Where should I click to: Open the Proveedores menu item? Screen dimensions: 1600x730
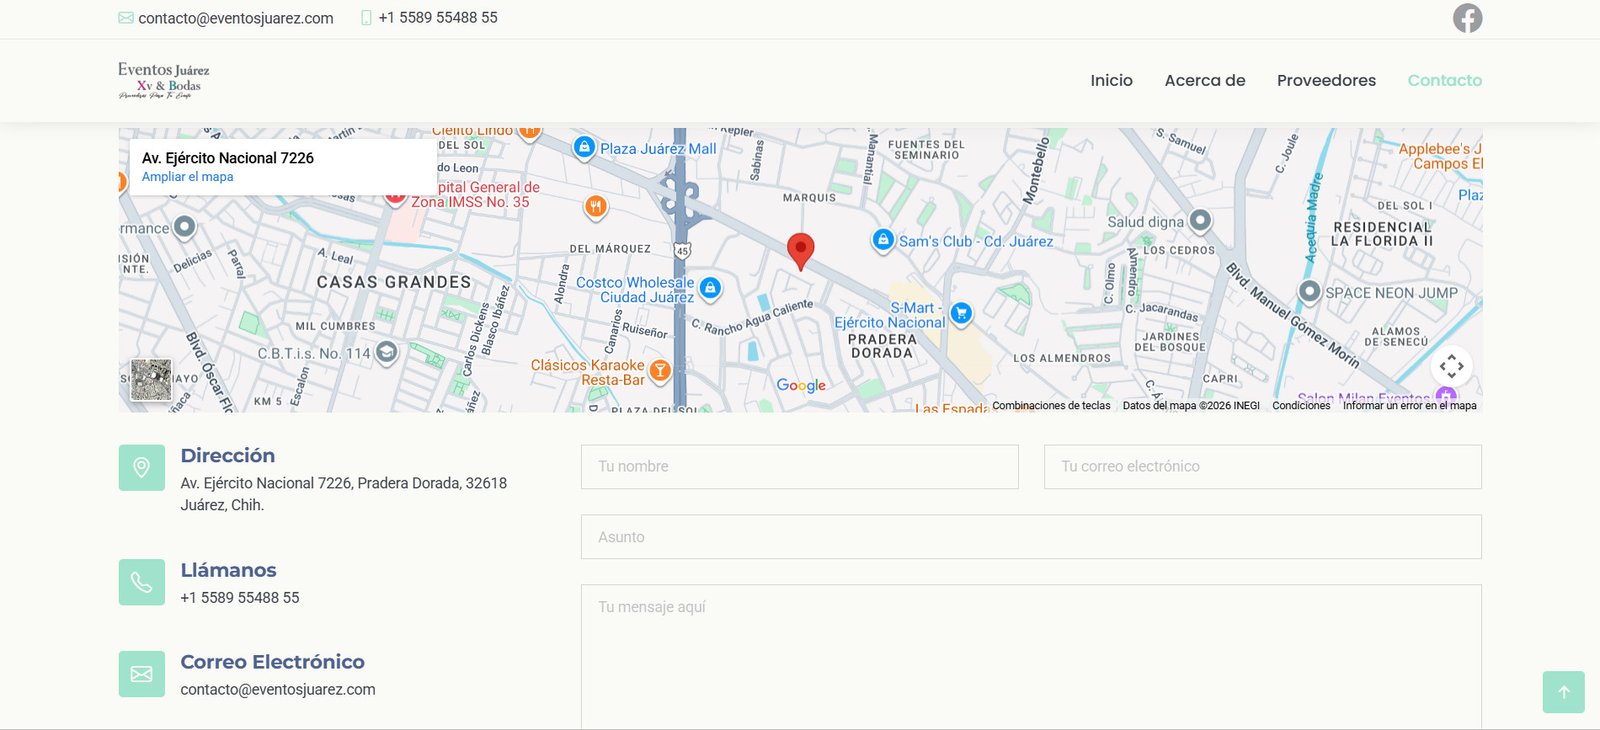point(1326,81)
